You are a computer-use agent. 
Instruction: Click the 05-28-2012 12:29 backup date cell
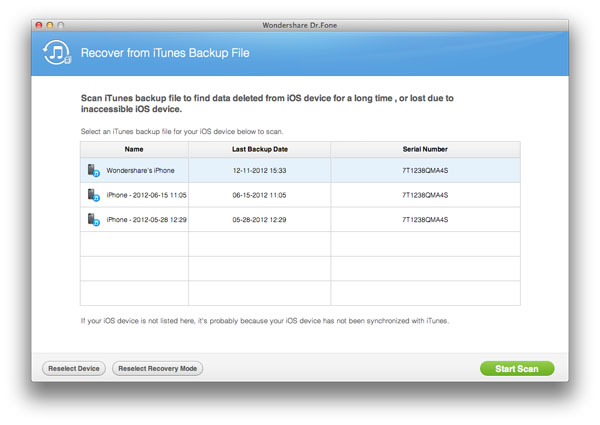point(259,220)
